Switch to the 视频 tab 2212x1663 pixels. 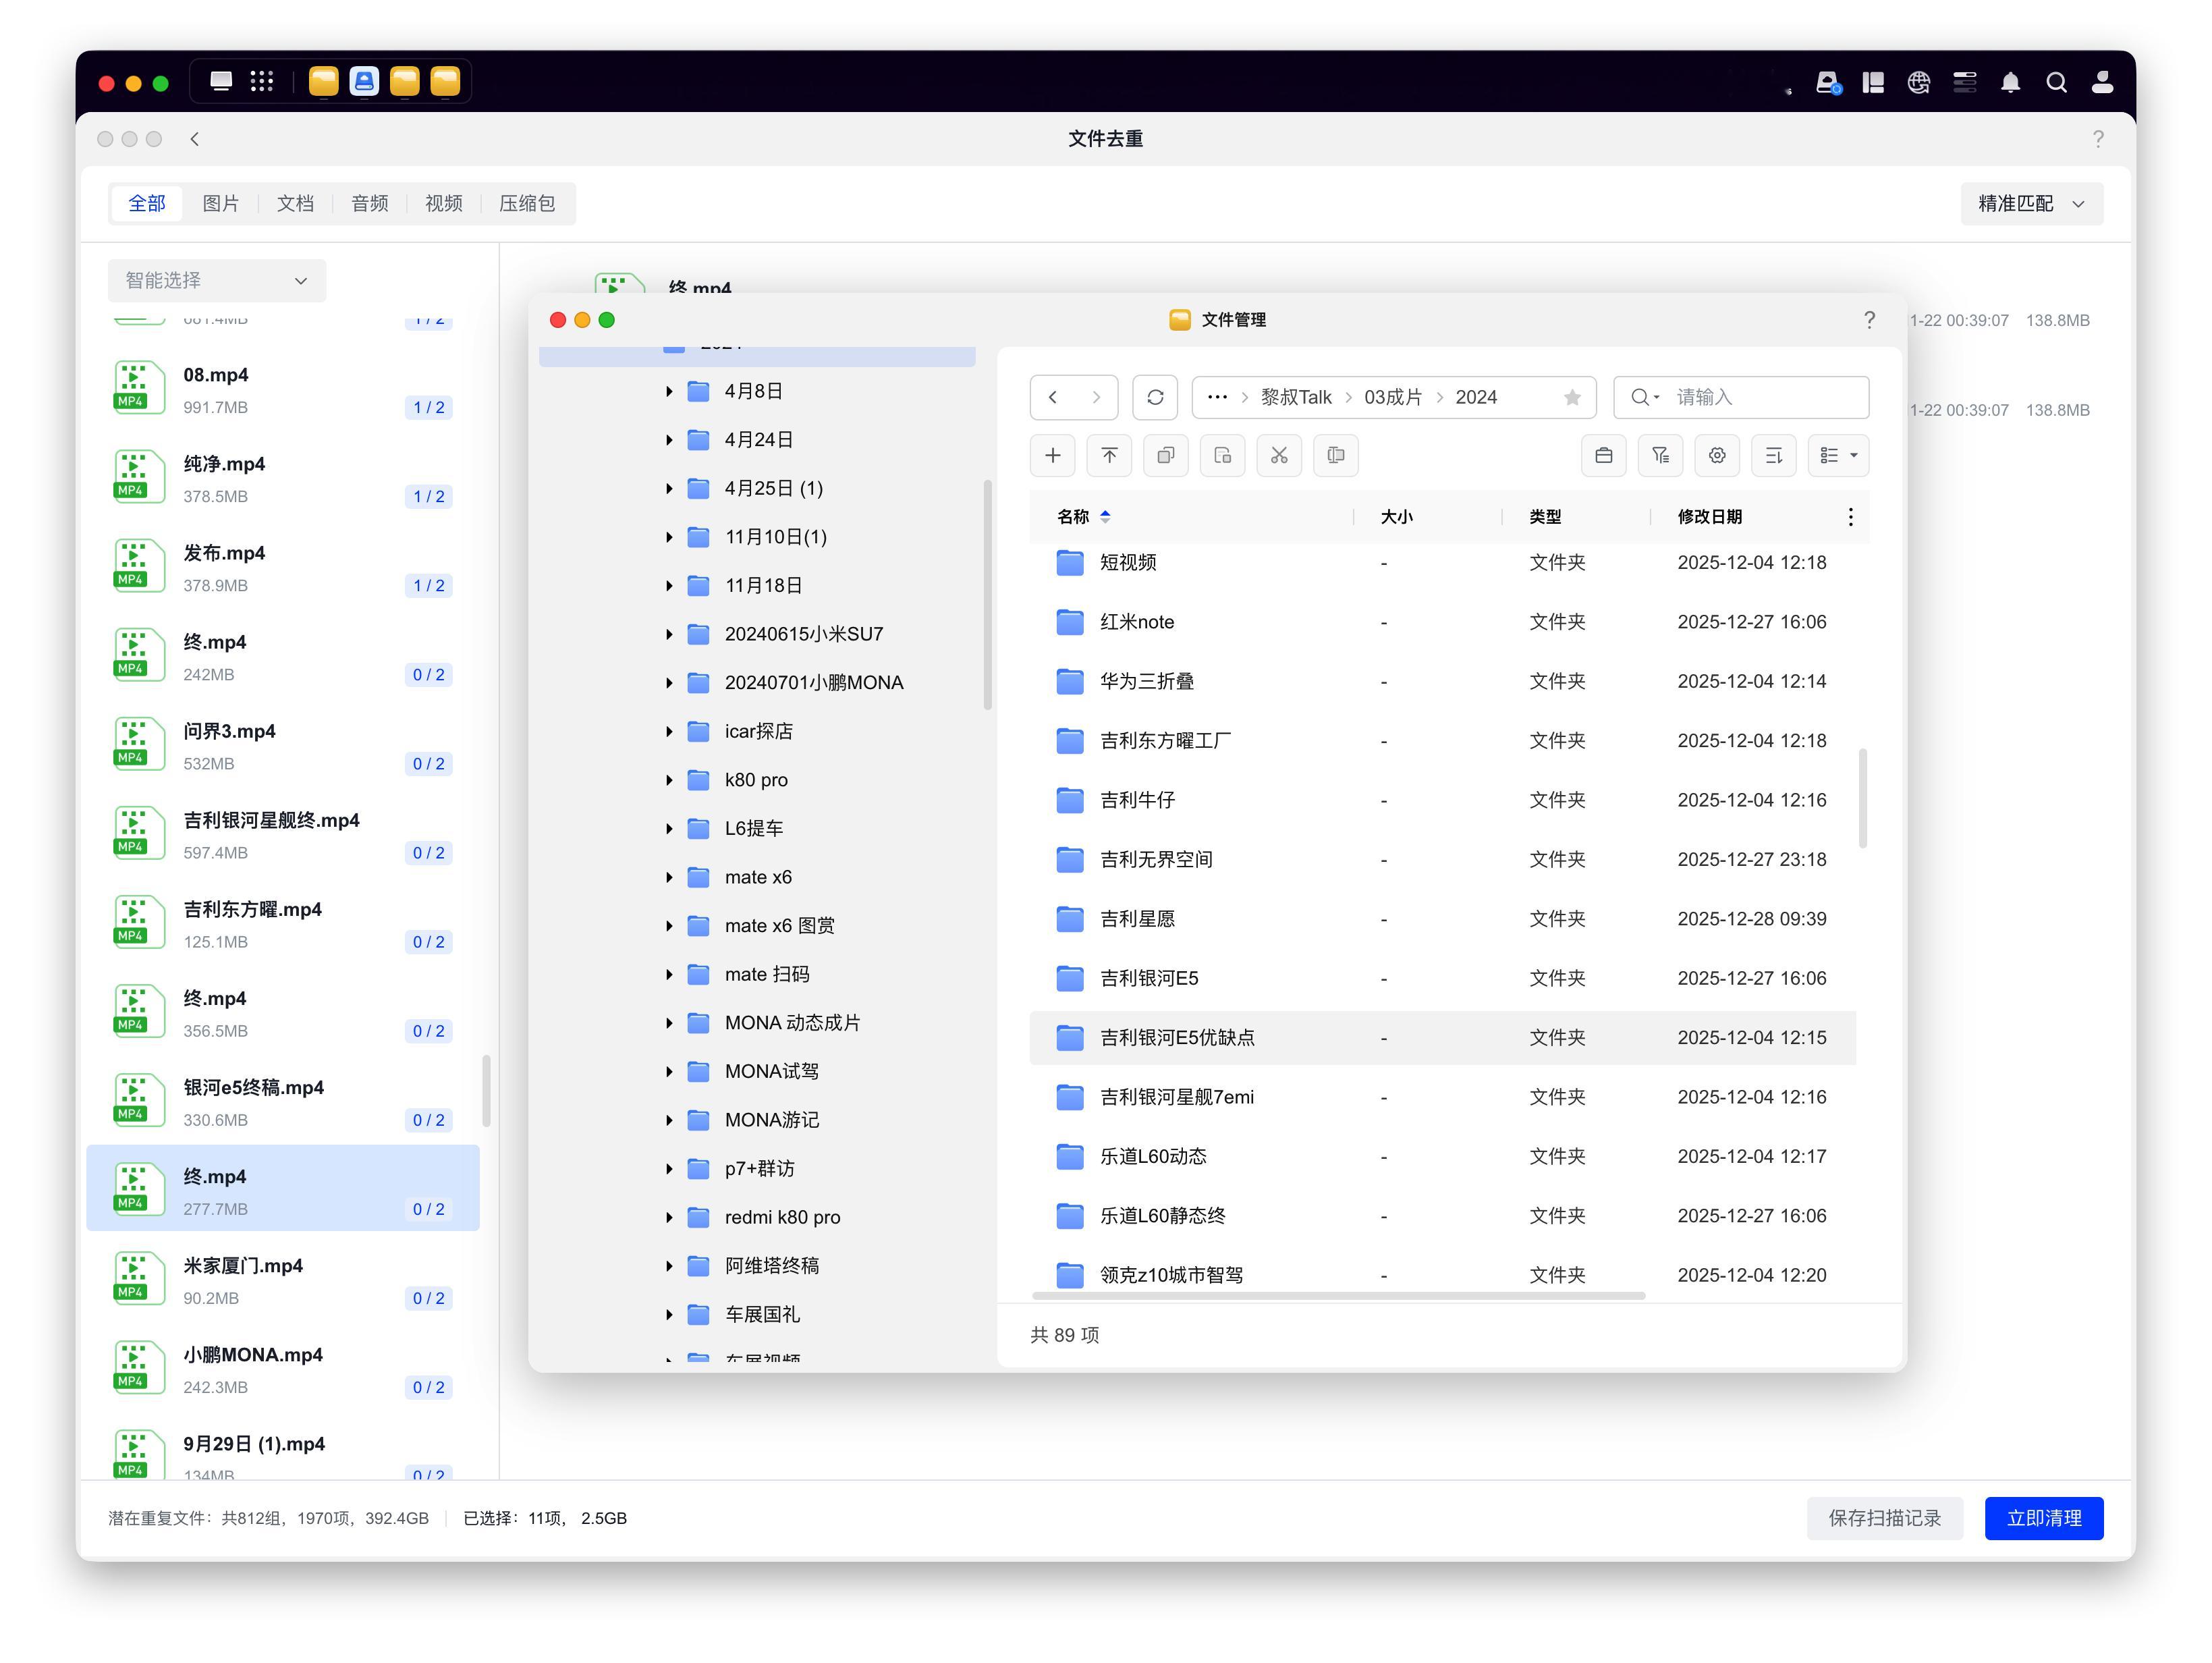coord(443,204)
